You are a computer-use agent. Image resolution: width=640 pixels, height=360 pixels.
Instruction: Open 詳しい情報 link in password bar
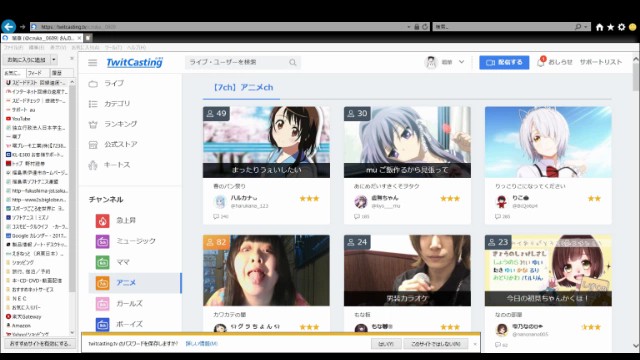tap(202, 344)
